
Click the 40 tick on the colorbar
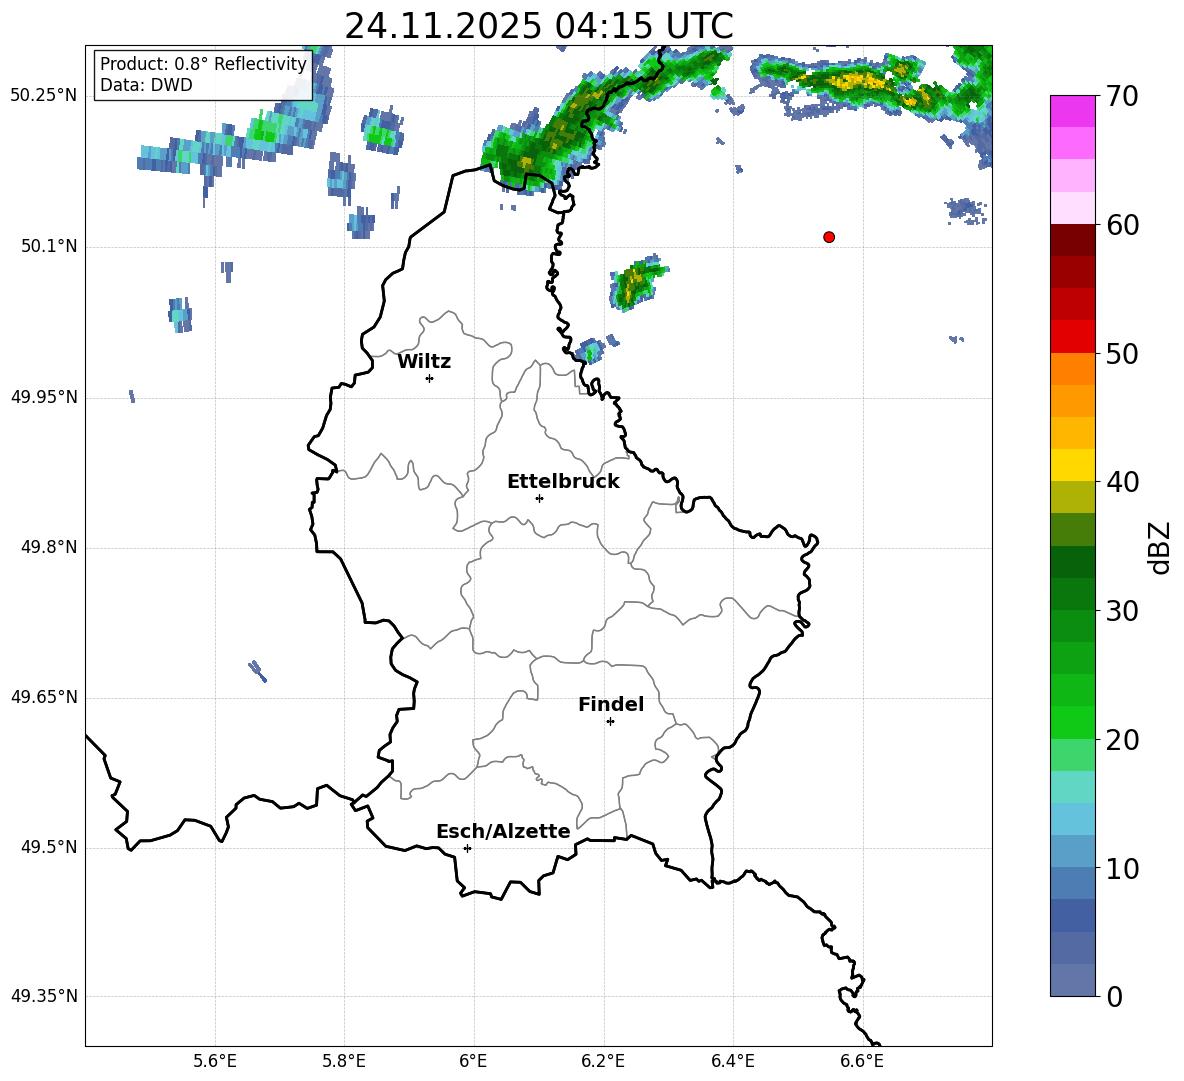(x=1122, y=482)
